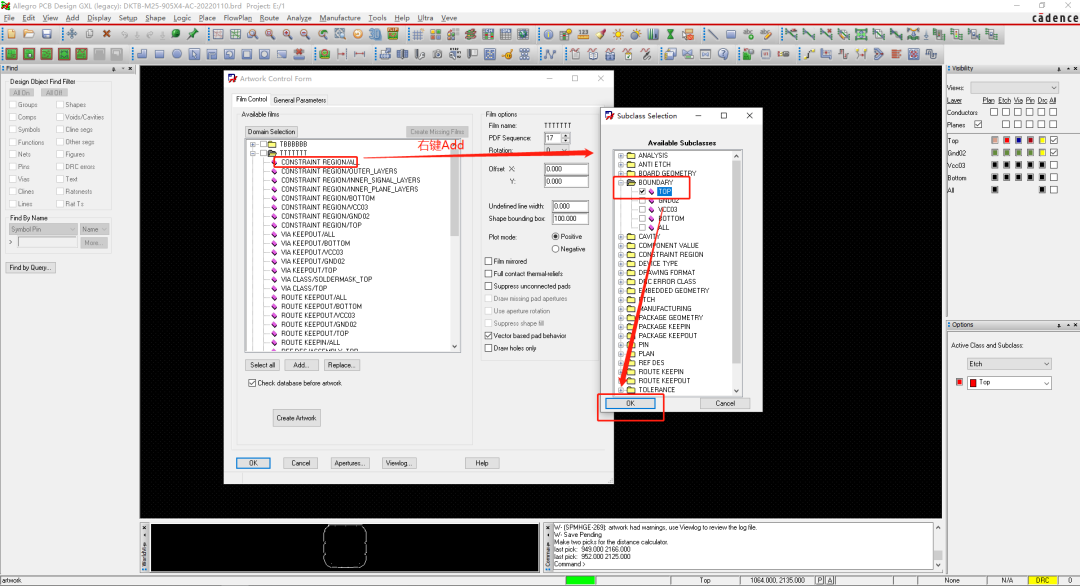Screen dimensions: 1080x586
Task: Select the Add Line tool icon
Action: (713, 34)
